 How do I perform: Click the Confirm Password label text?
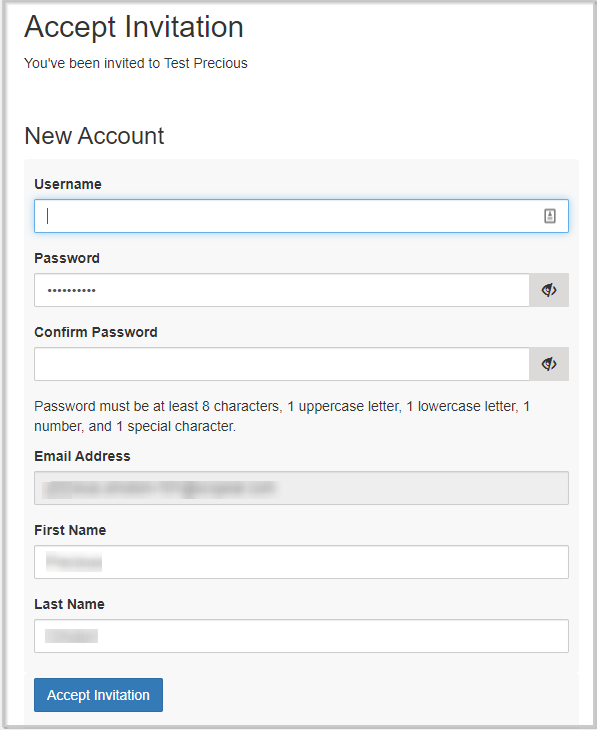click(96, 332)
